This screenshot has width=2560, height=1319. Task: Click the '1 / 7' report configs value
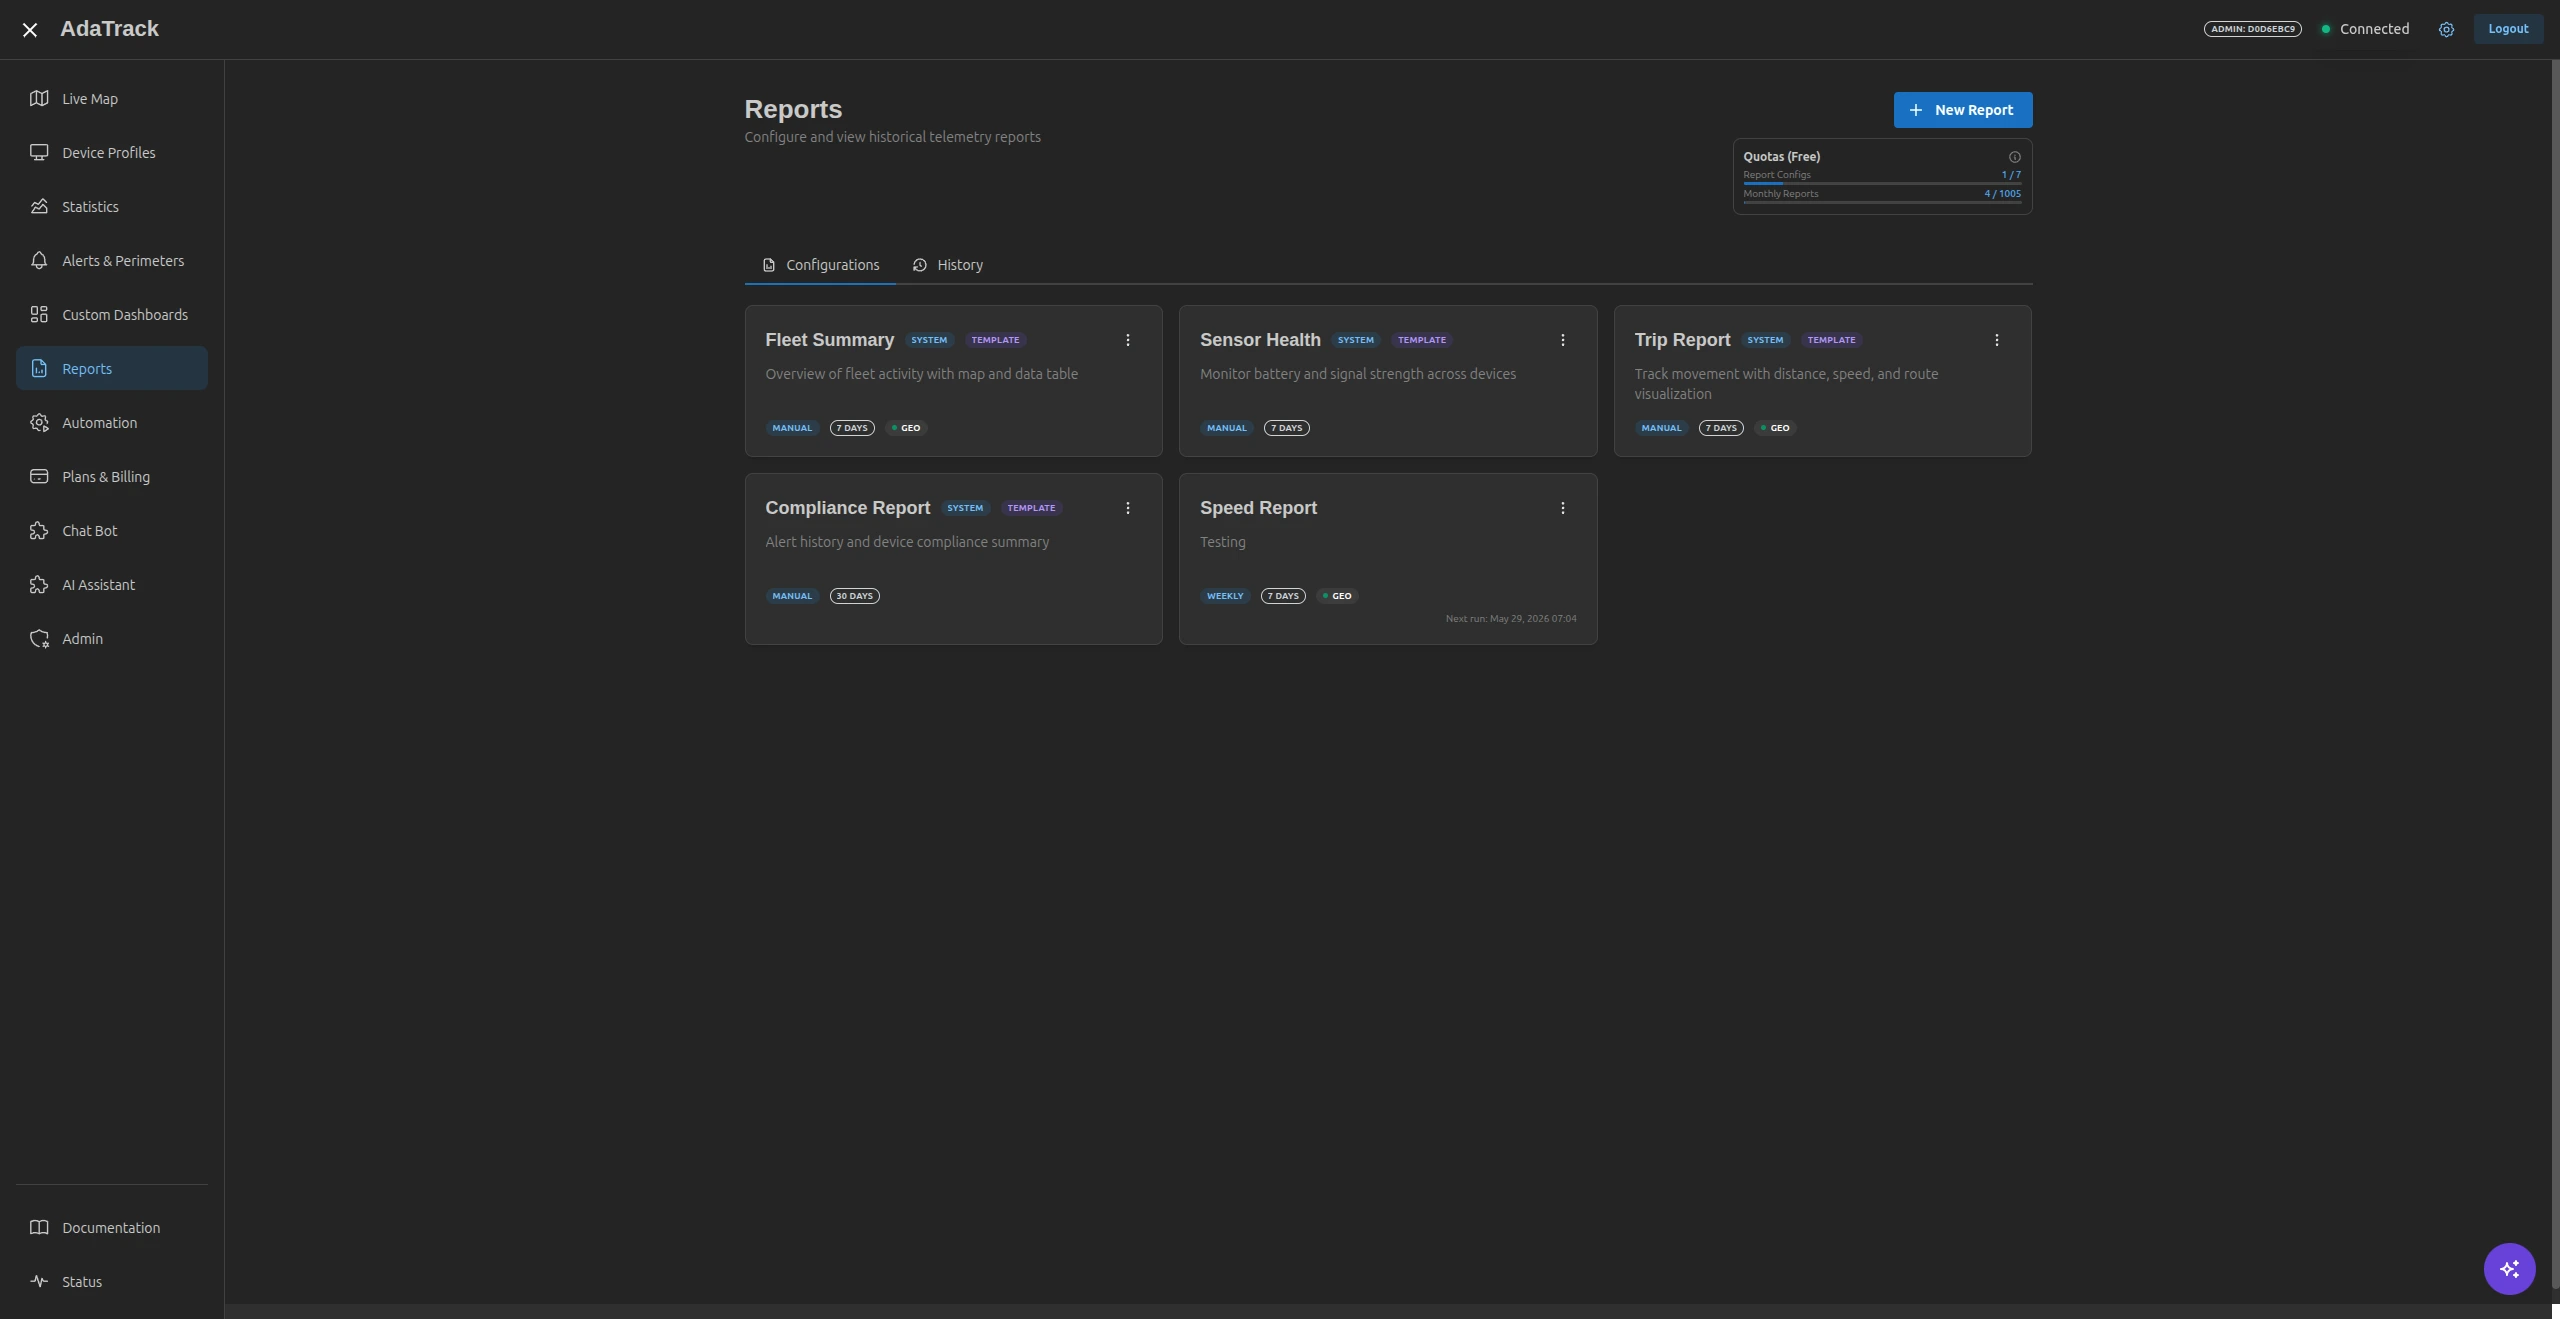tap(2011, 175)
